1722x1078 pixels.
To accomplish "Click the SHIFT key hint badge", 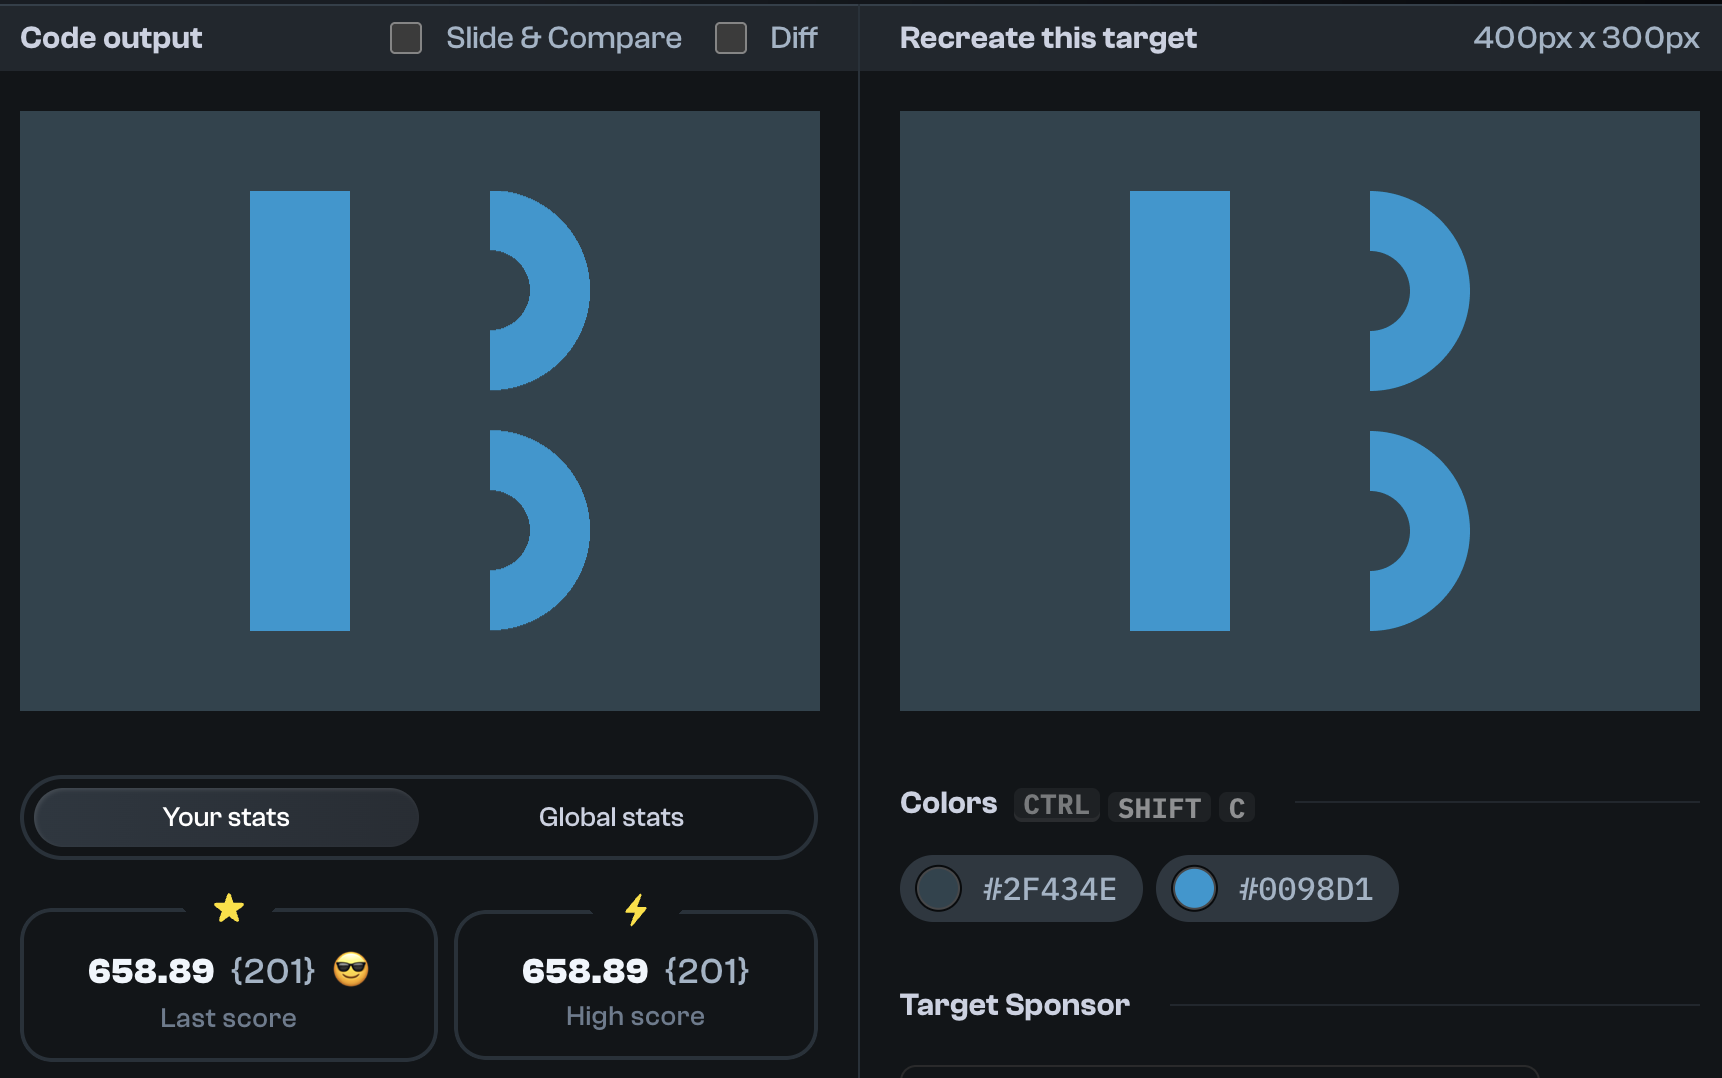I will tap(1158, 807).
